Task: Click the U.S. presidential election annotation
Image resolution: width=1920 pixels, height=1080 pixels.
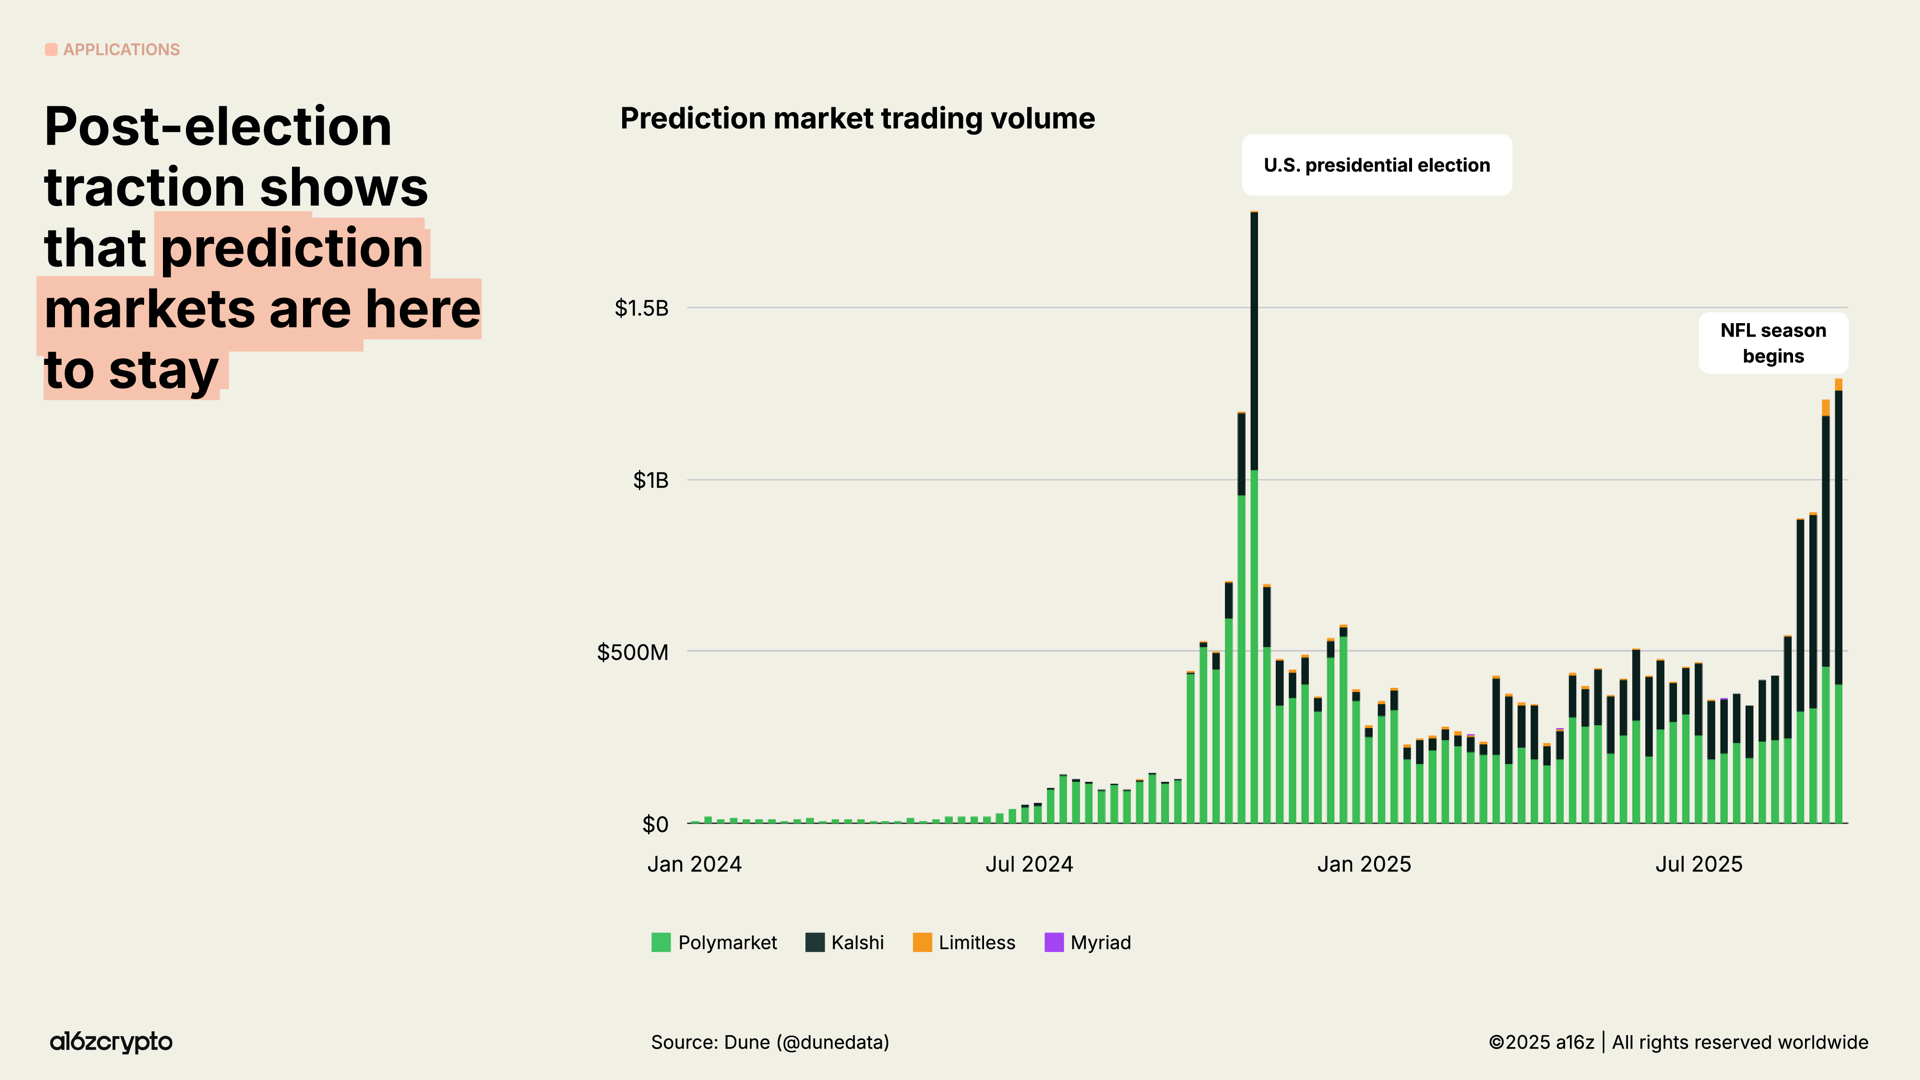Action: 1376,165
